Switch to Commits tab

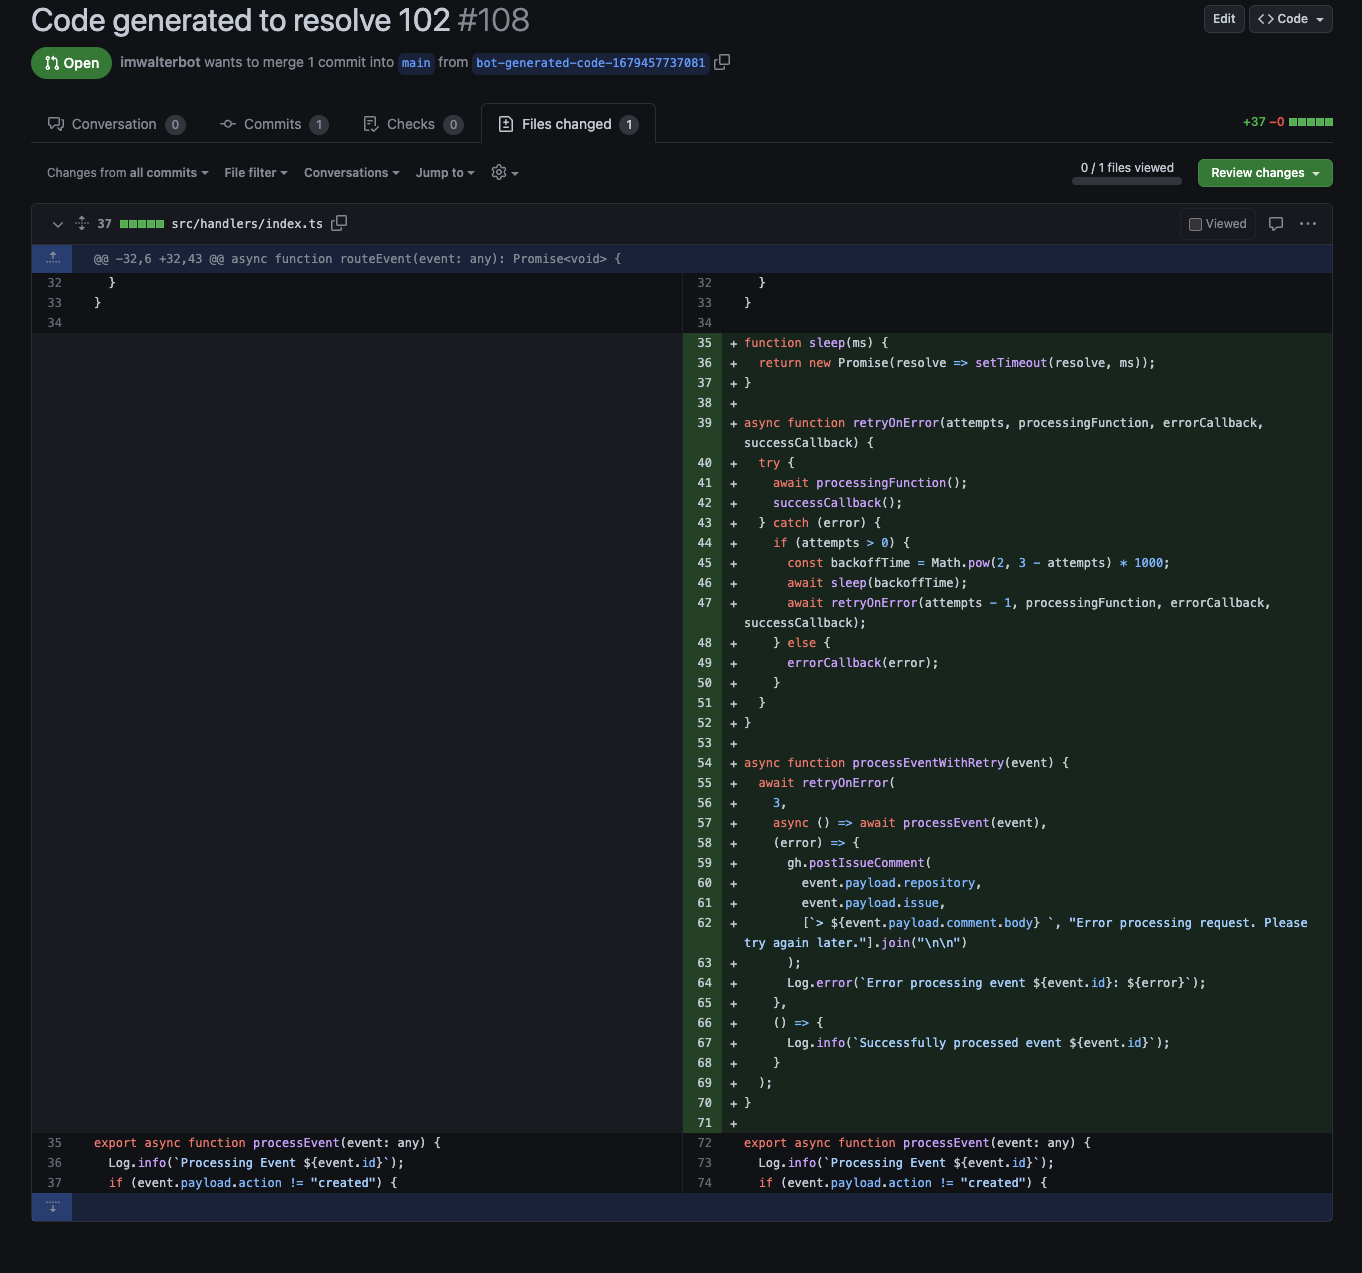[x=274, y=124]
